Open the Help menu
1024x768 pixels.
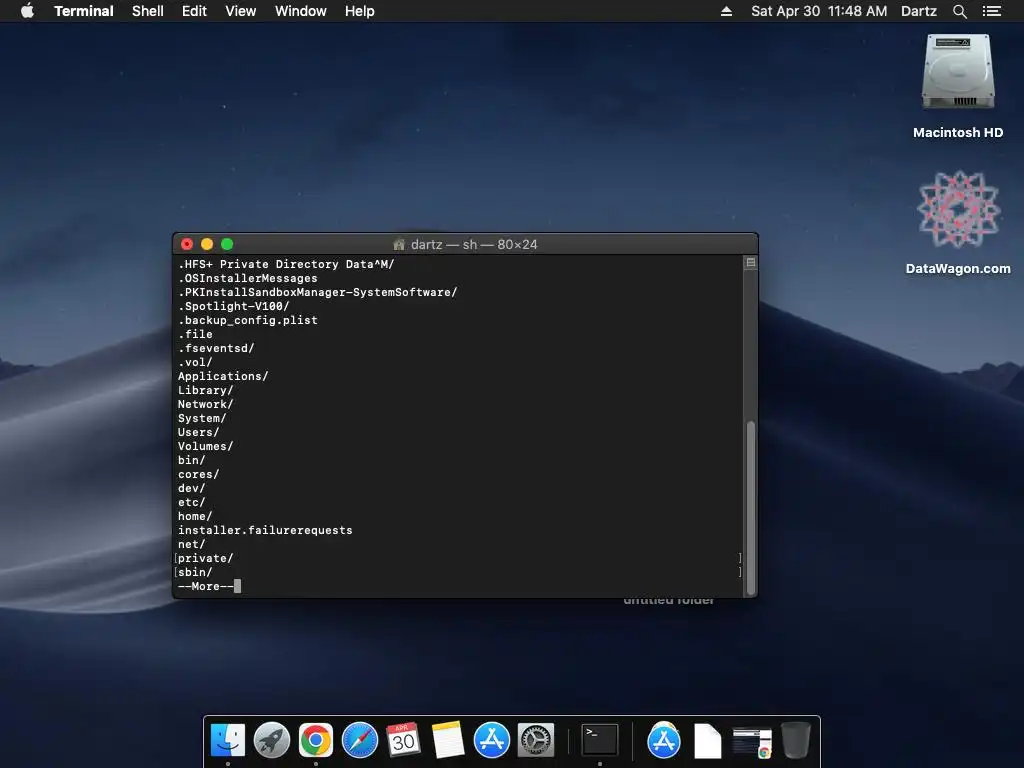coord(360,11)
